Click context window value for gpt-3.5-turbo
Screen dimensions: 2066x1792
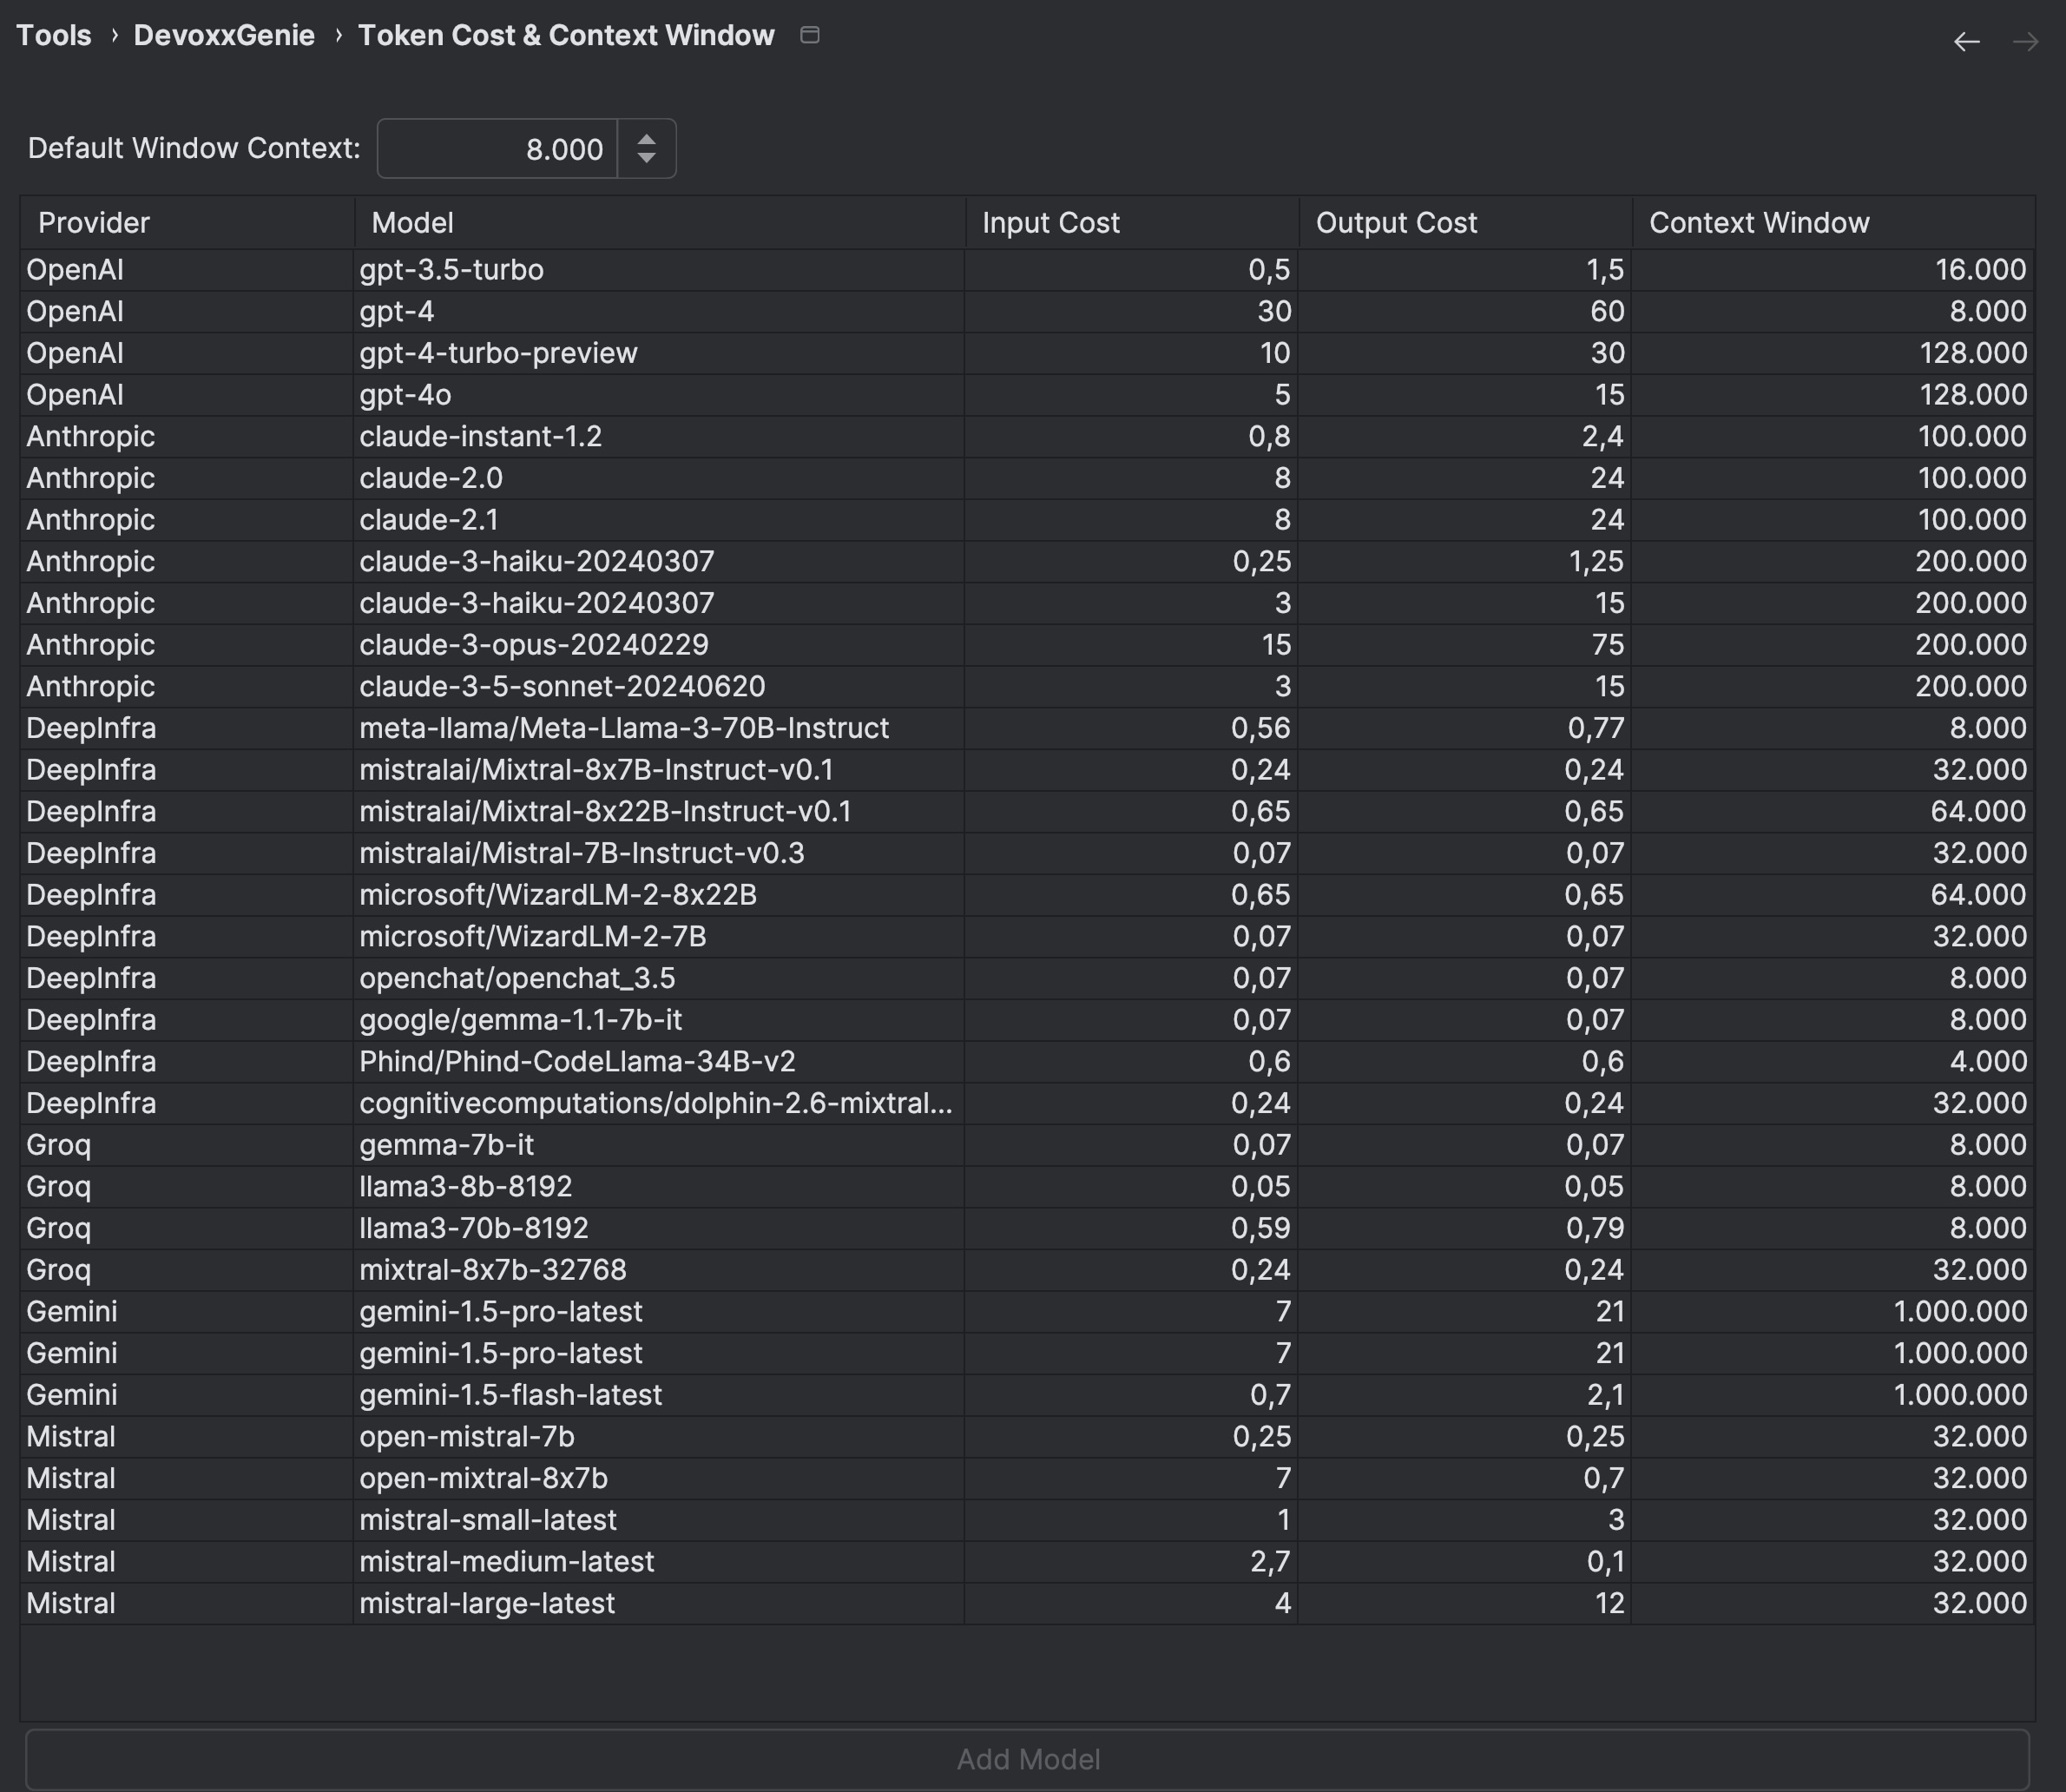(1979, 270)
